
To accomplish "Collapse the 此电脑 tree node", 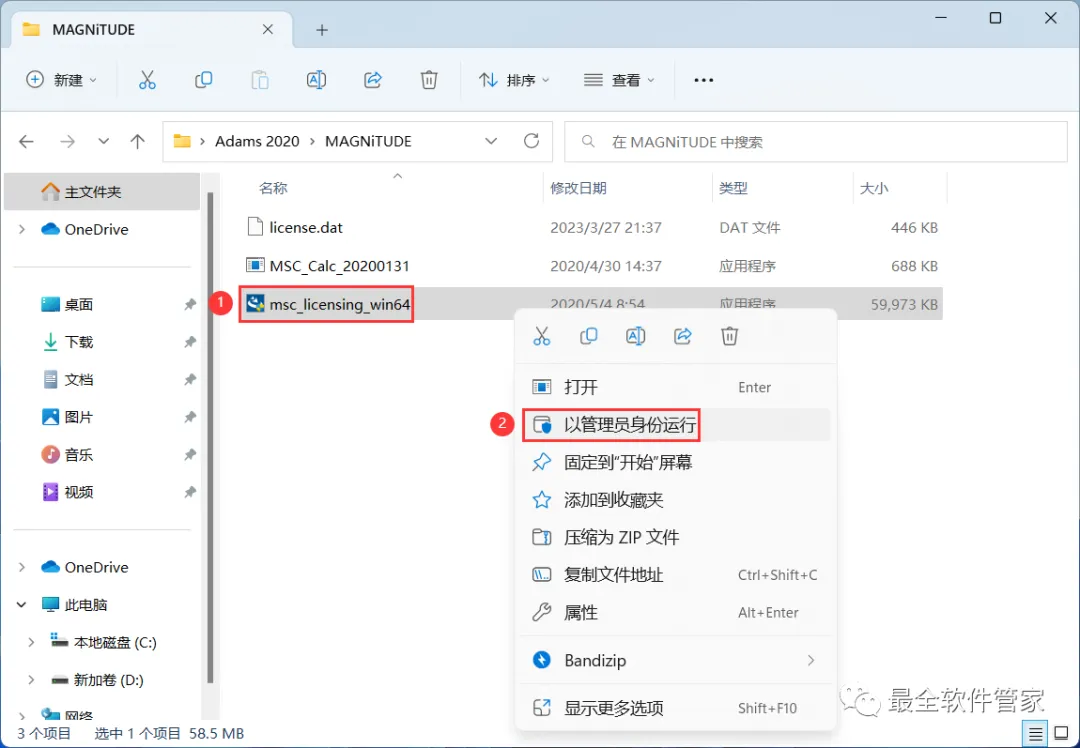I will coord(21,605).
